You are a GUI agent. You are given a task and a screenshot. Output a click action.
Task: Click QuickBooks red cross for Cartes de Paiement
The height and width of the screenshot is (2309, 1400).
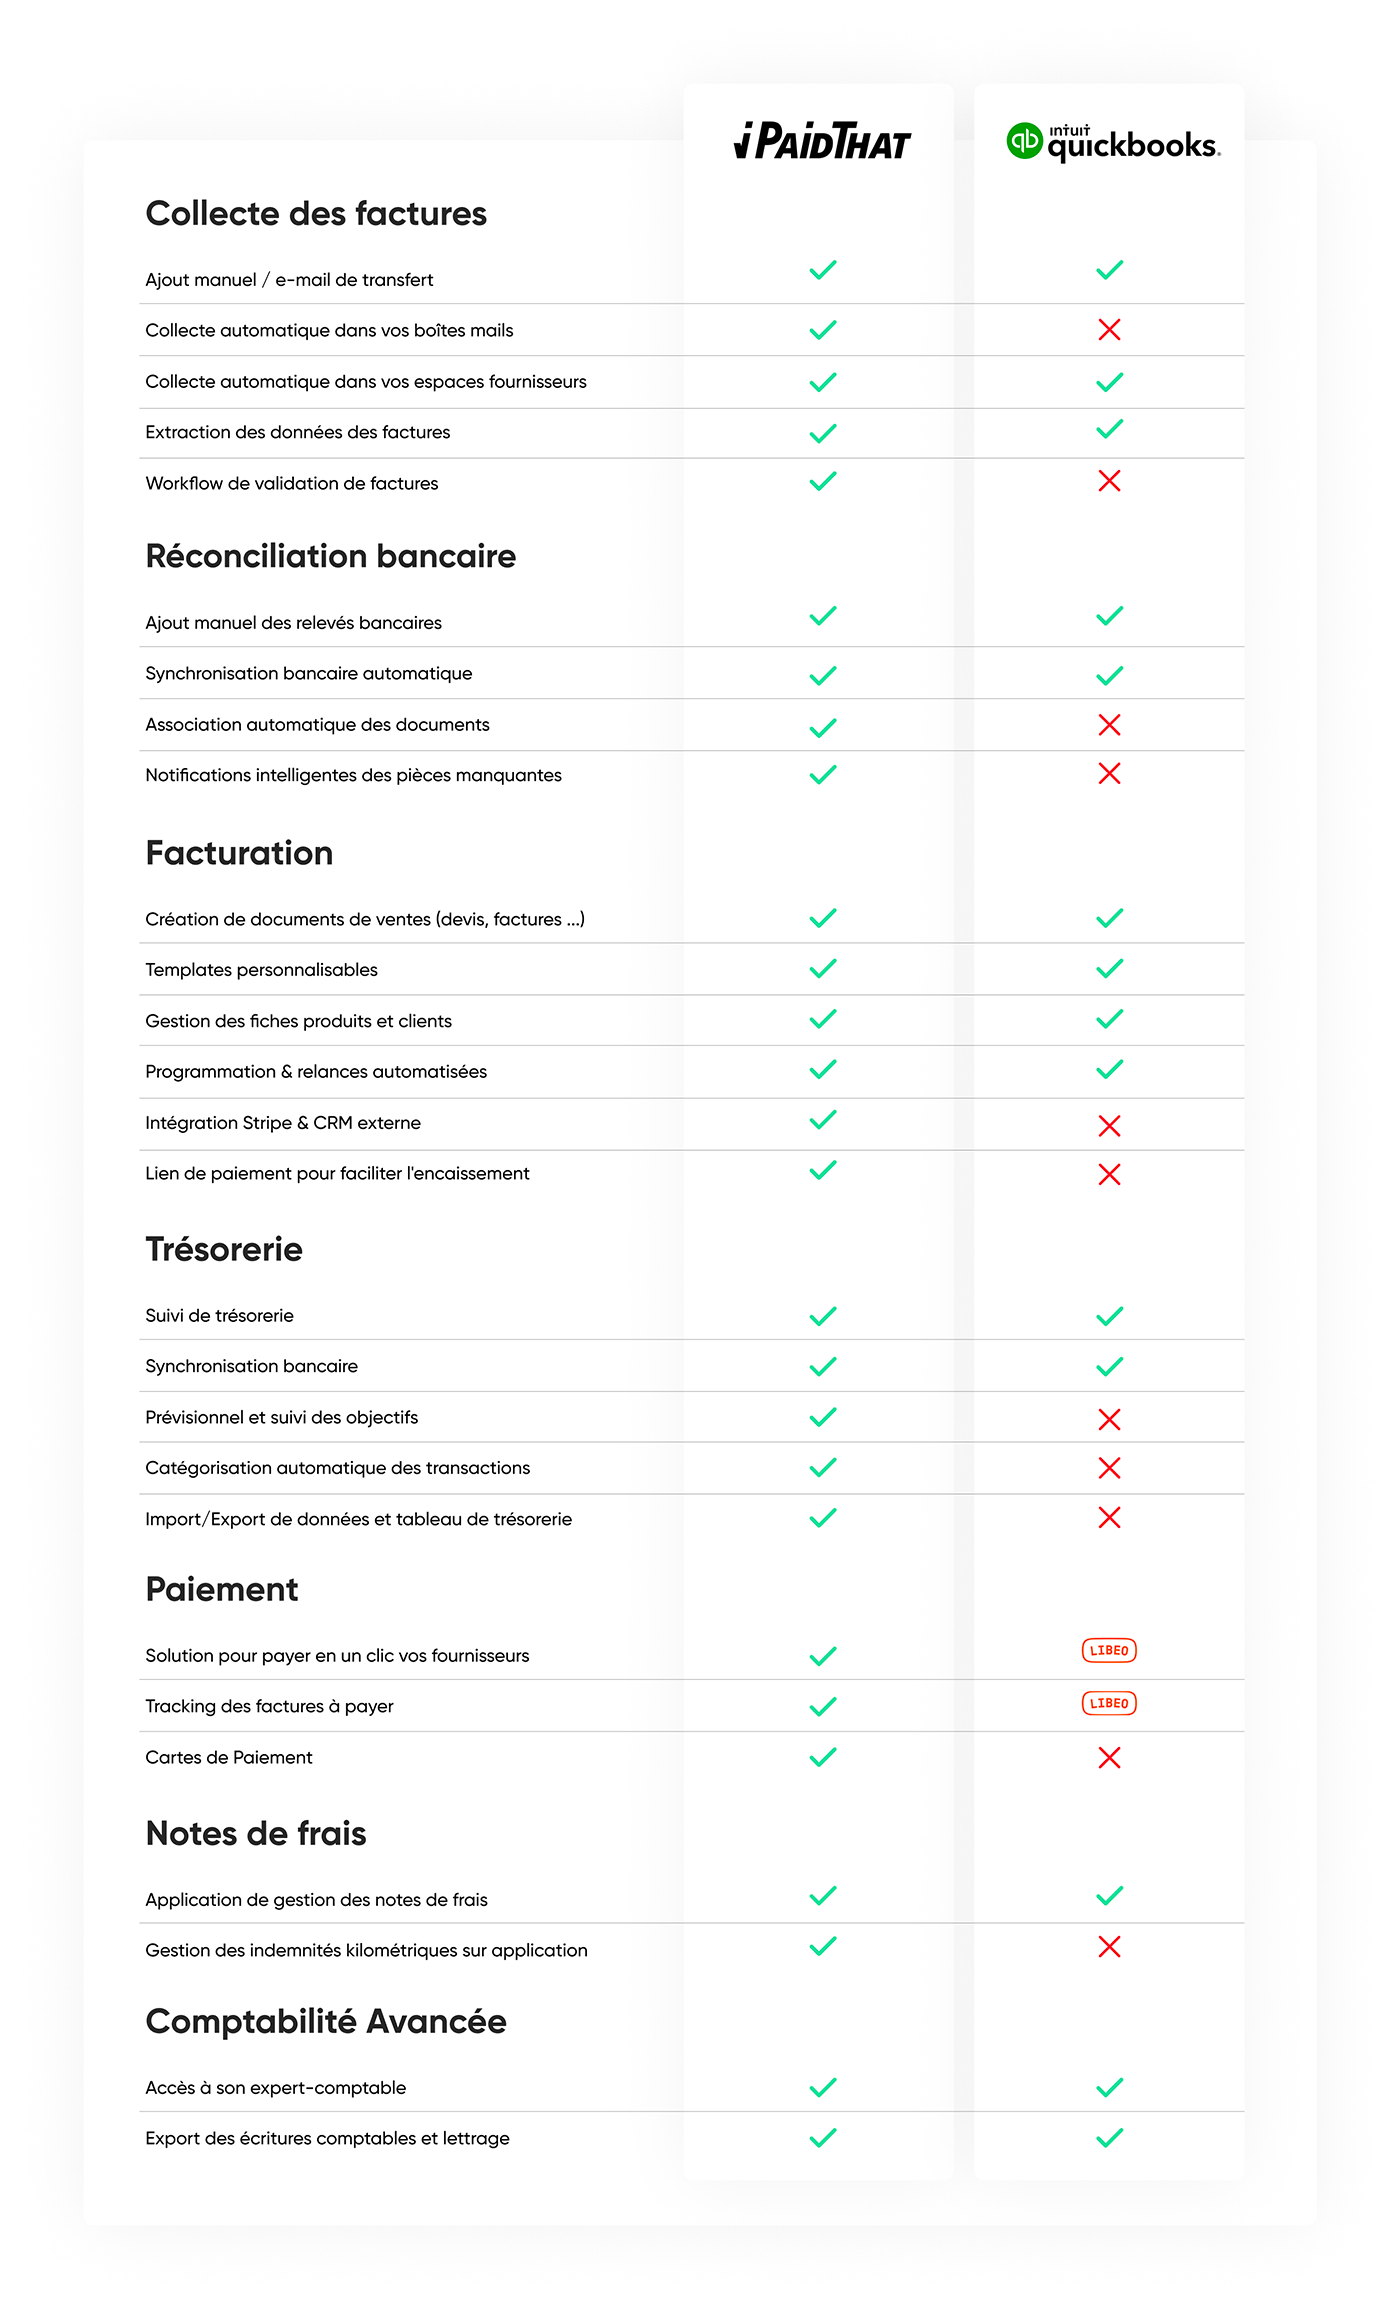coord(1109,1757)
